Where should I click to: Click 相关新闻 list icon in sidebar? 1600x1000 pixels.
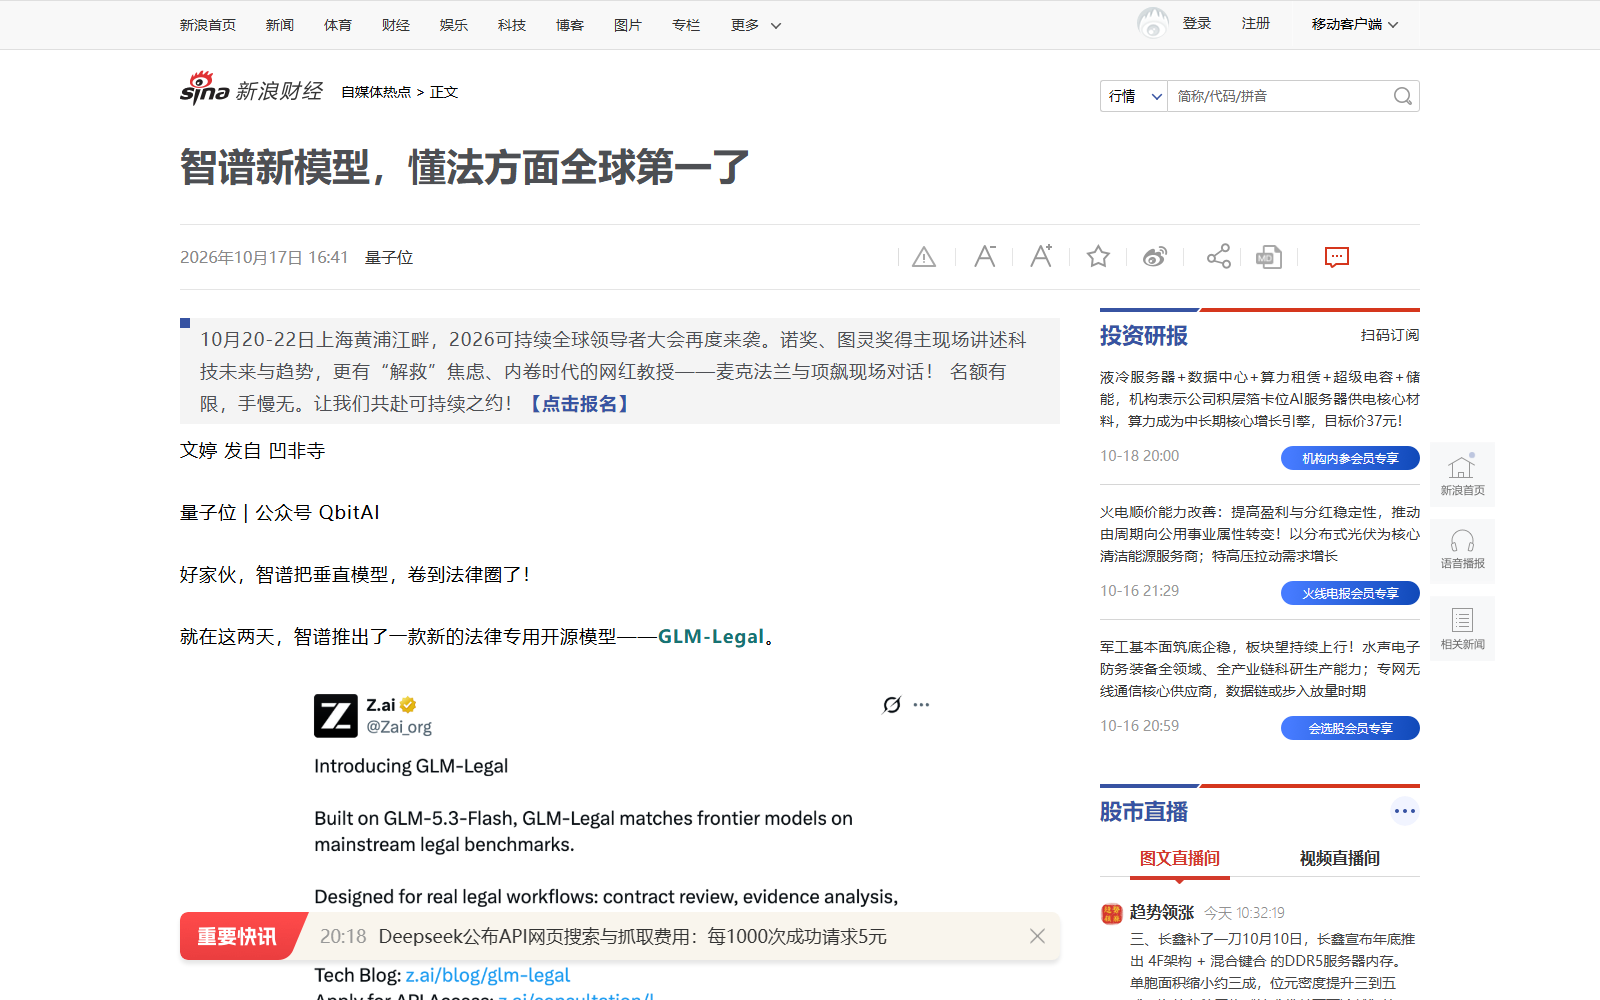[1462, 628]
